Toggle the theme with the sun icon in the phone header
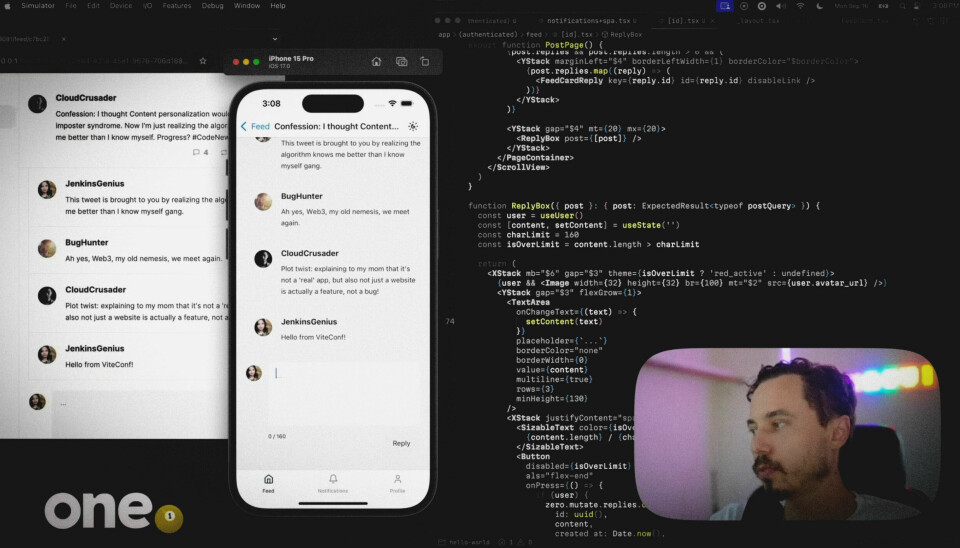 [413, 126]
